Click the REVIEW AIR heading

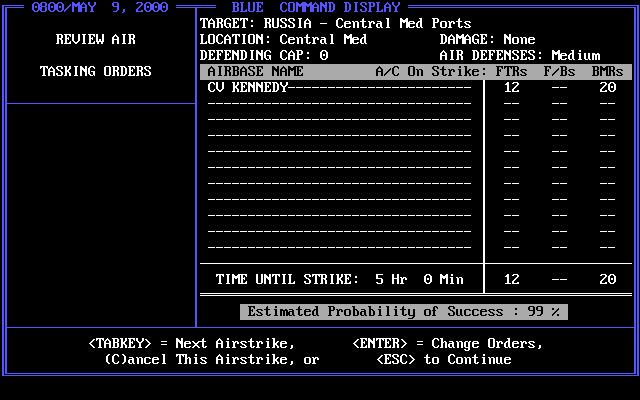click(96, 39)
